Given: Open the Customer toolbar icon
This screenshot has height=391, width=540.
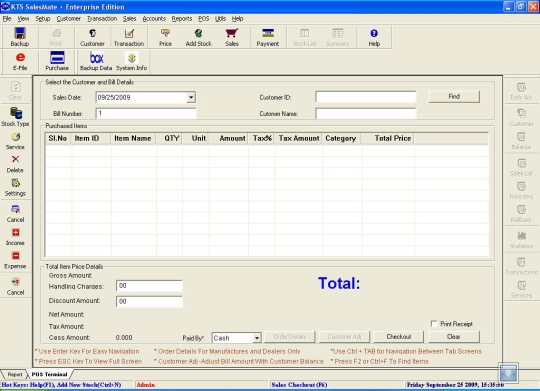Looking at the screenshot, I should pos(92,37).
